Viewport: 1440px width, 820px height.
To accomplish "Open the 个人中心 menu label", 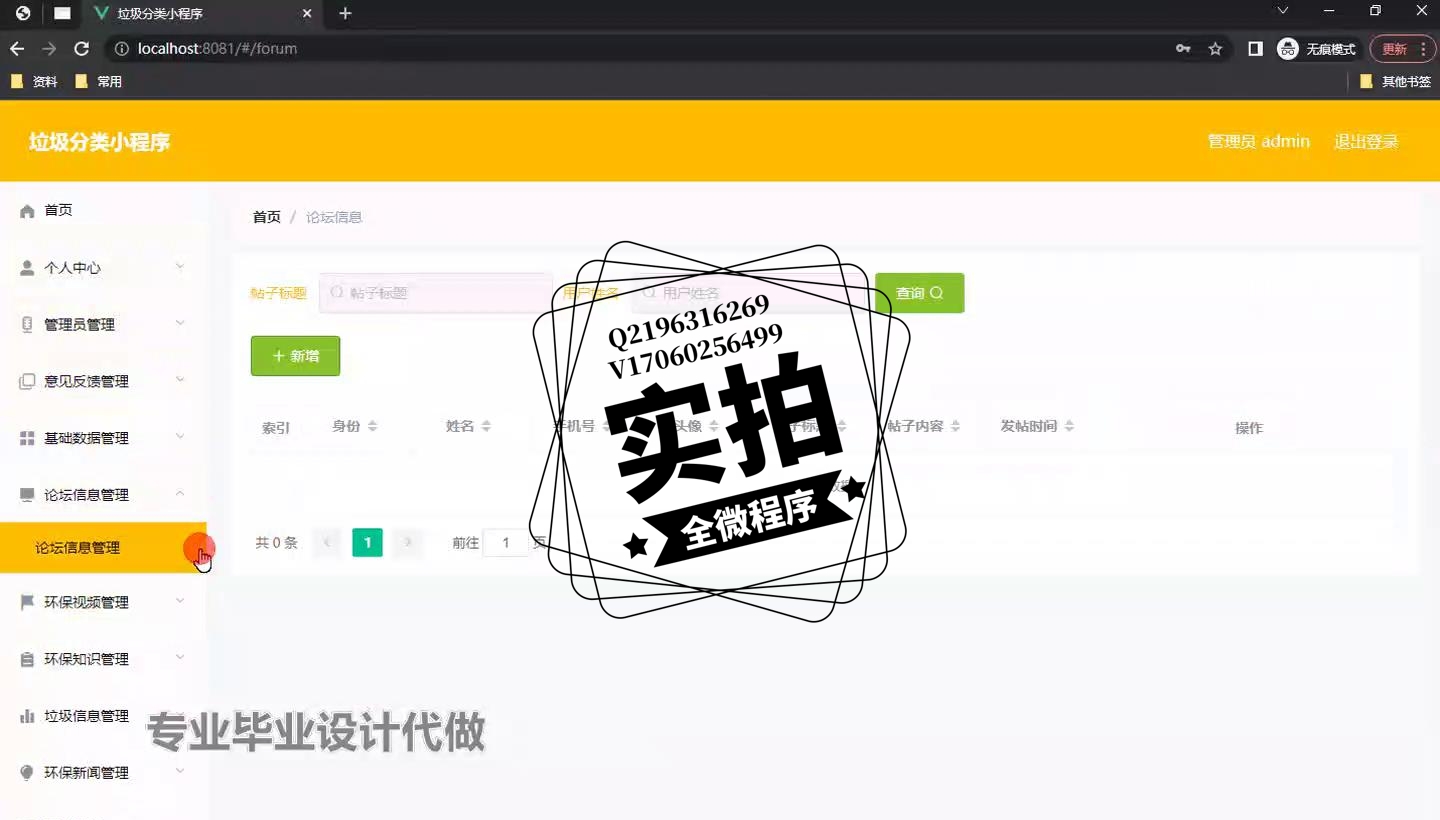I will click(x=72, y=268).
